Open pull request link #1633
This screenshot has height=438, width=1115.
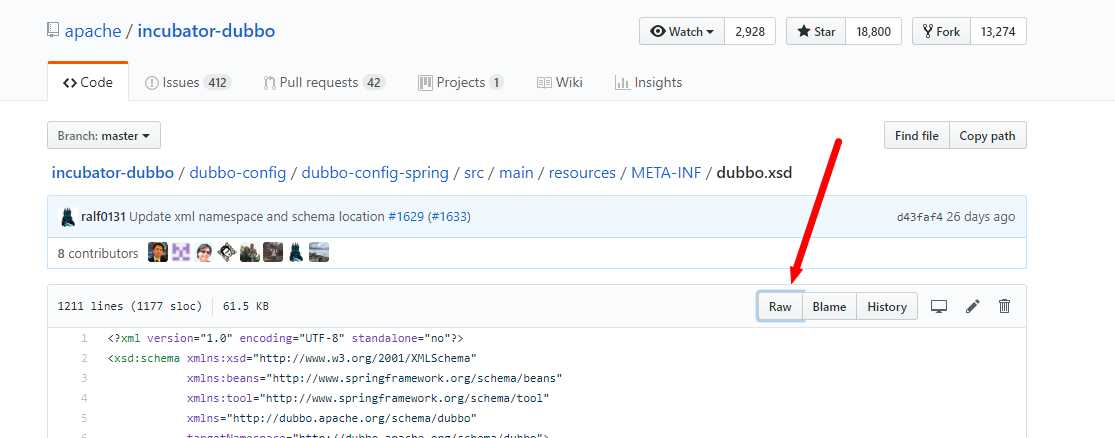tap(449, 217)
